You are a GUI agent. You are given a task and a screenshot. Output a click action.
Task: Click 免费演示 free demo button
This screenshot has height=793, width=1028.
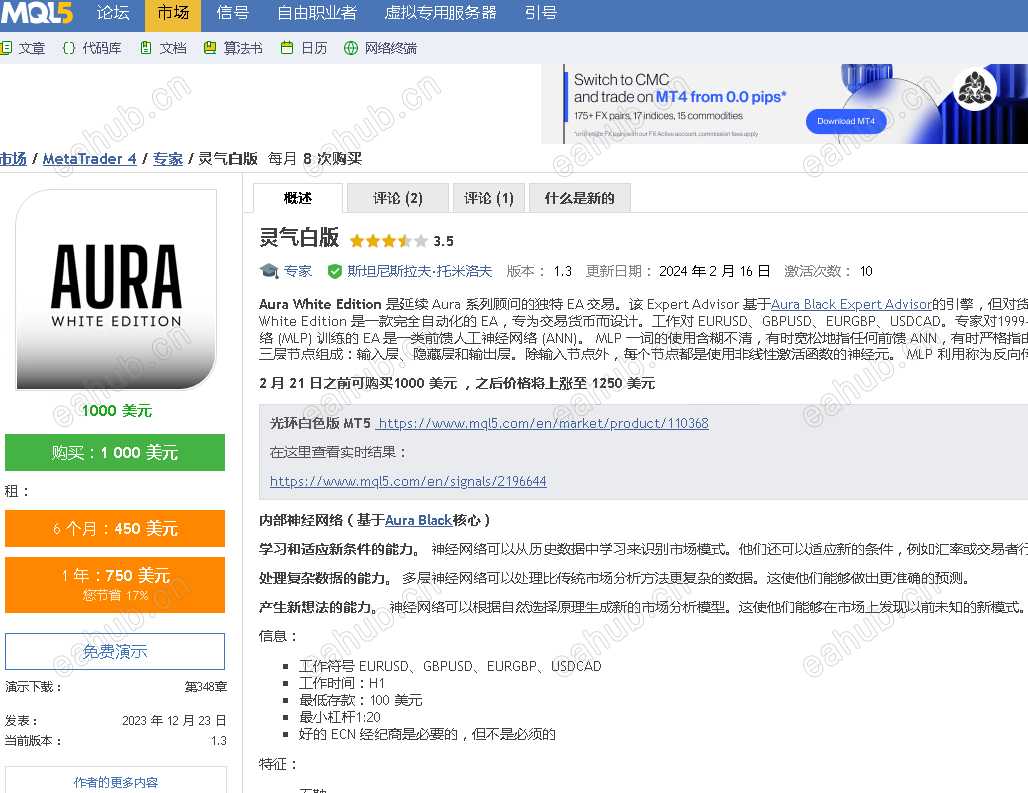[x=115, y=651]
